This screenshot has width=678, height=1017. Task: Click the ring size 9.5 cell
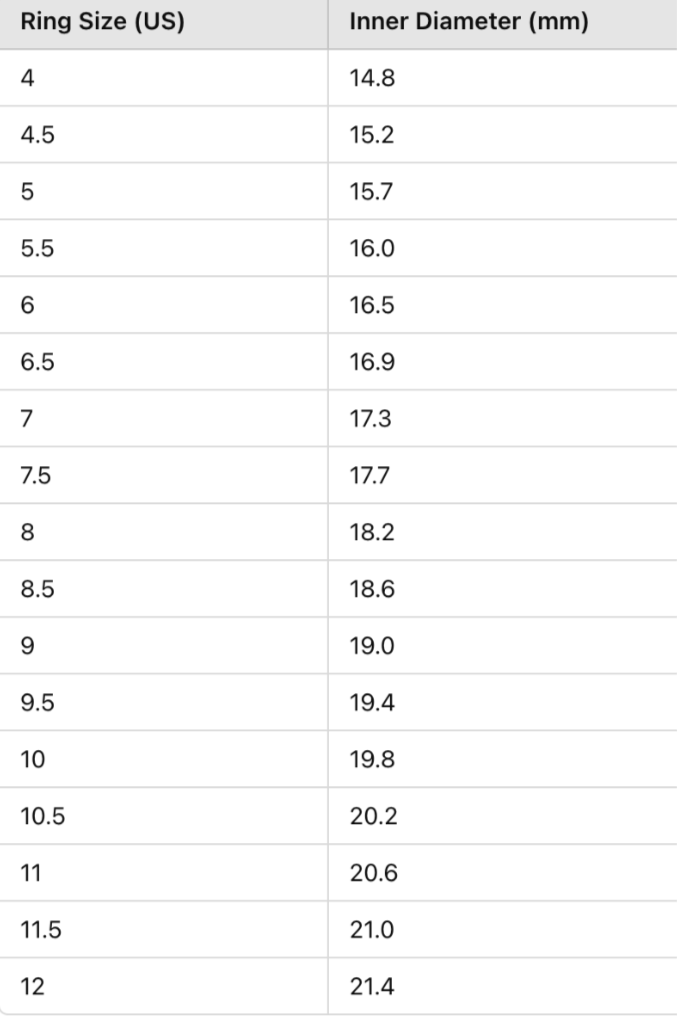click(37, 703)
